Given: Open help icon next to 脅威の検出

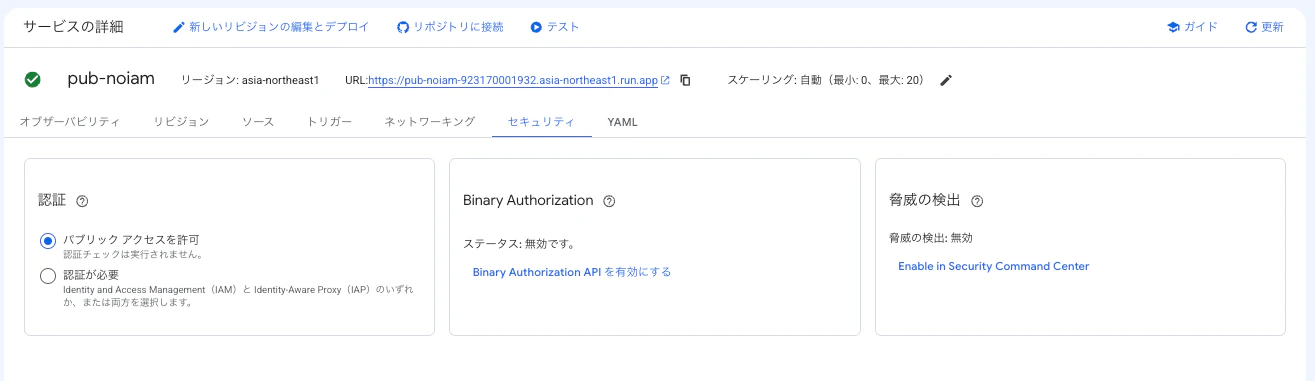Looking at the screenshot, I should tap(977, 201).
